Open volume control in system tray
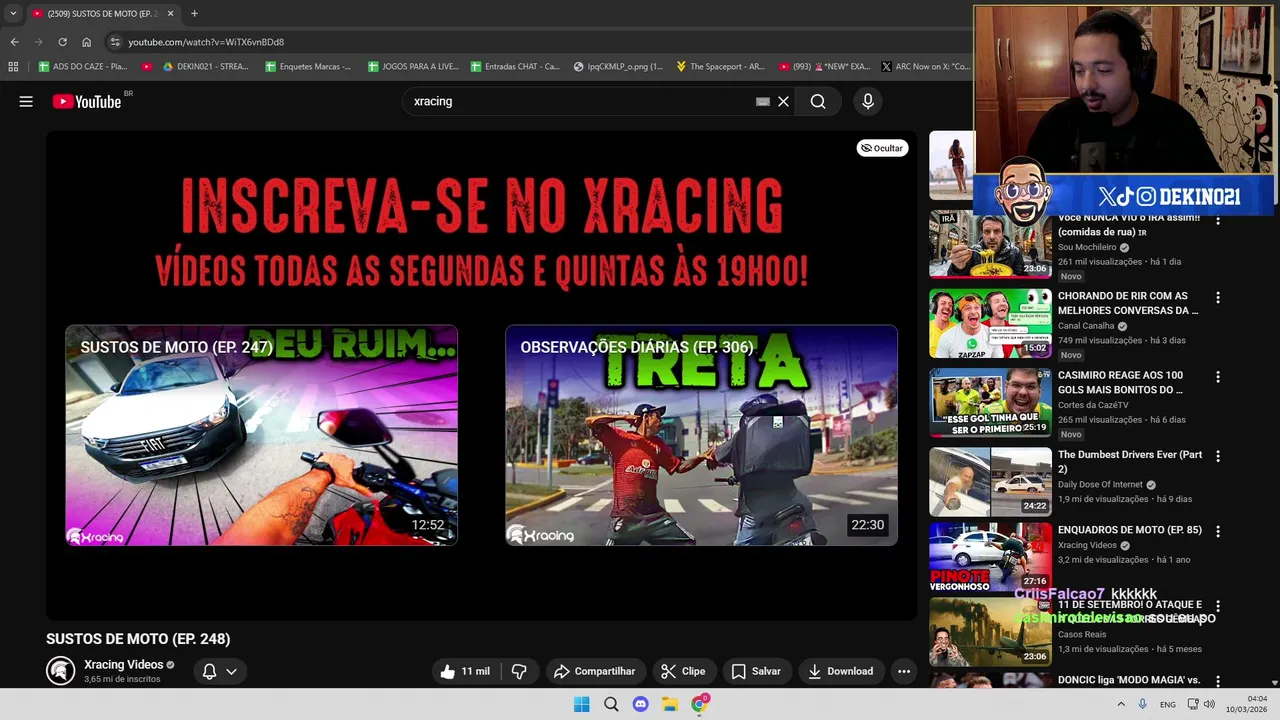This screenshot has width=1280, height=720. [1209, 704]
